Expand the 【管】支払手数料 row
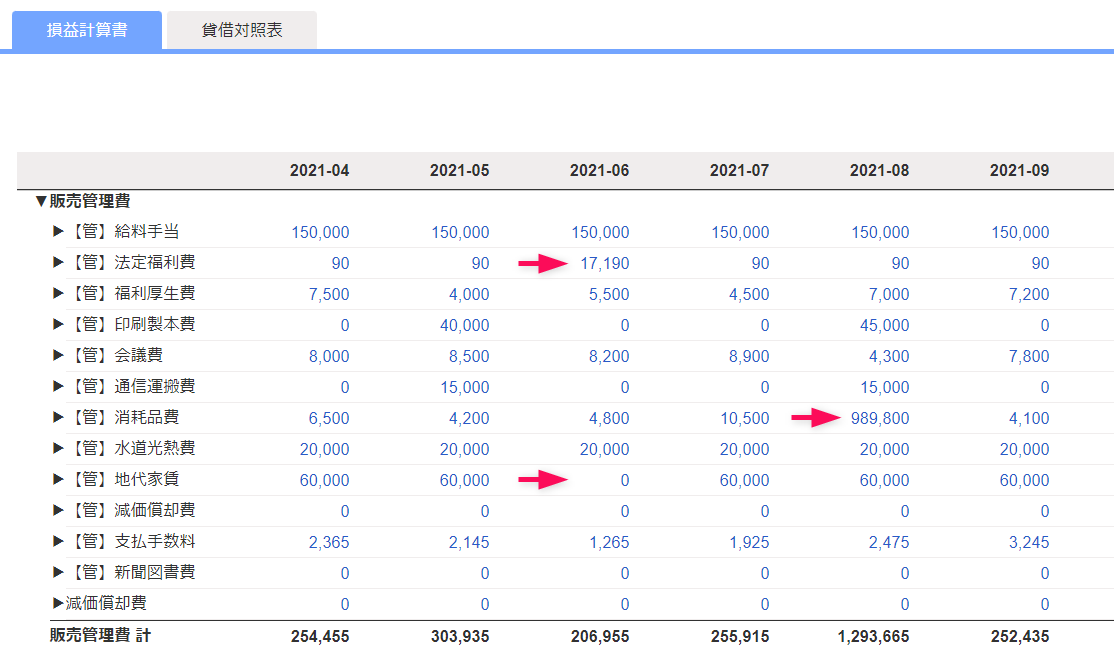Viewport: 1114px width, 651px height. [x=58, y=542]
